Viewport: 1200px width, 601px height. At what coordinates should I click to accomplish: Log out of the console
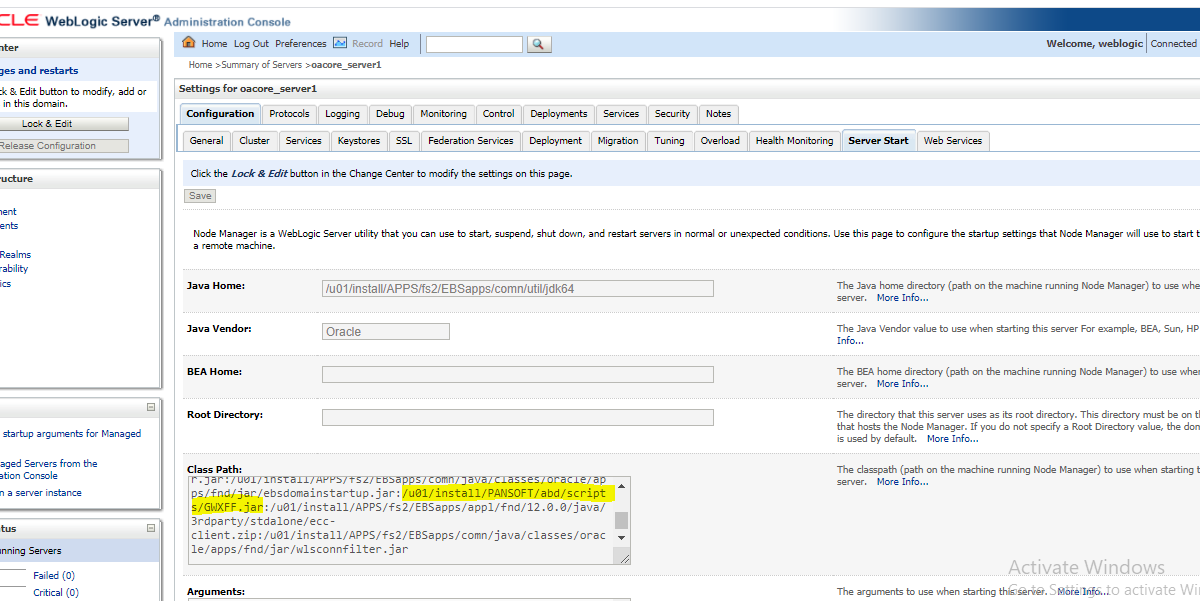tap(250, 43)
